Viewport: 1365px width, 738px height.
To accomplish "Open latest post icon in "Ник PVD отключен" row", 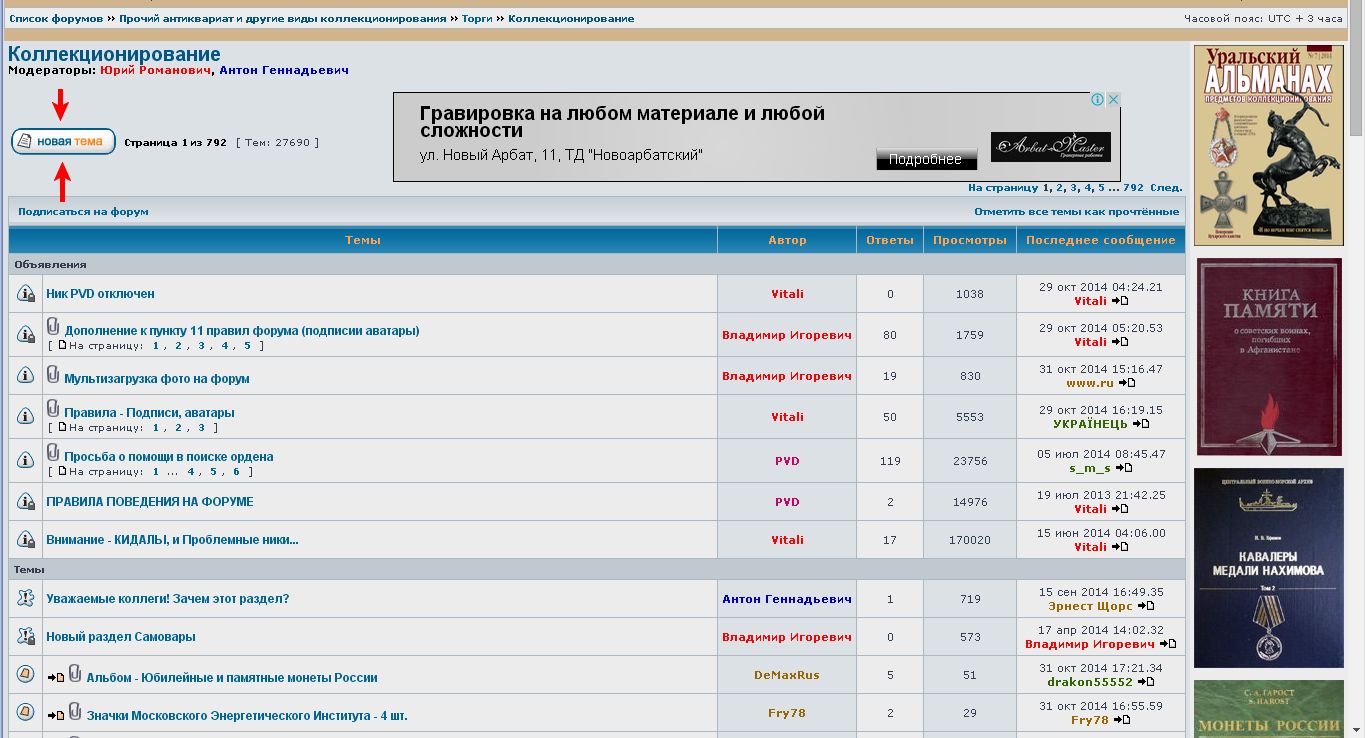I will [x=1120, y=301].
